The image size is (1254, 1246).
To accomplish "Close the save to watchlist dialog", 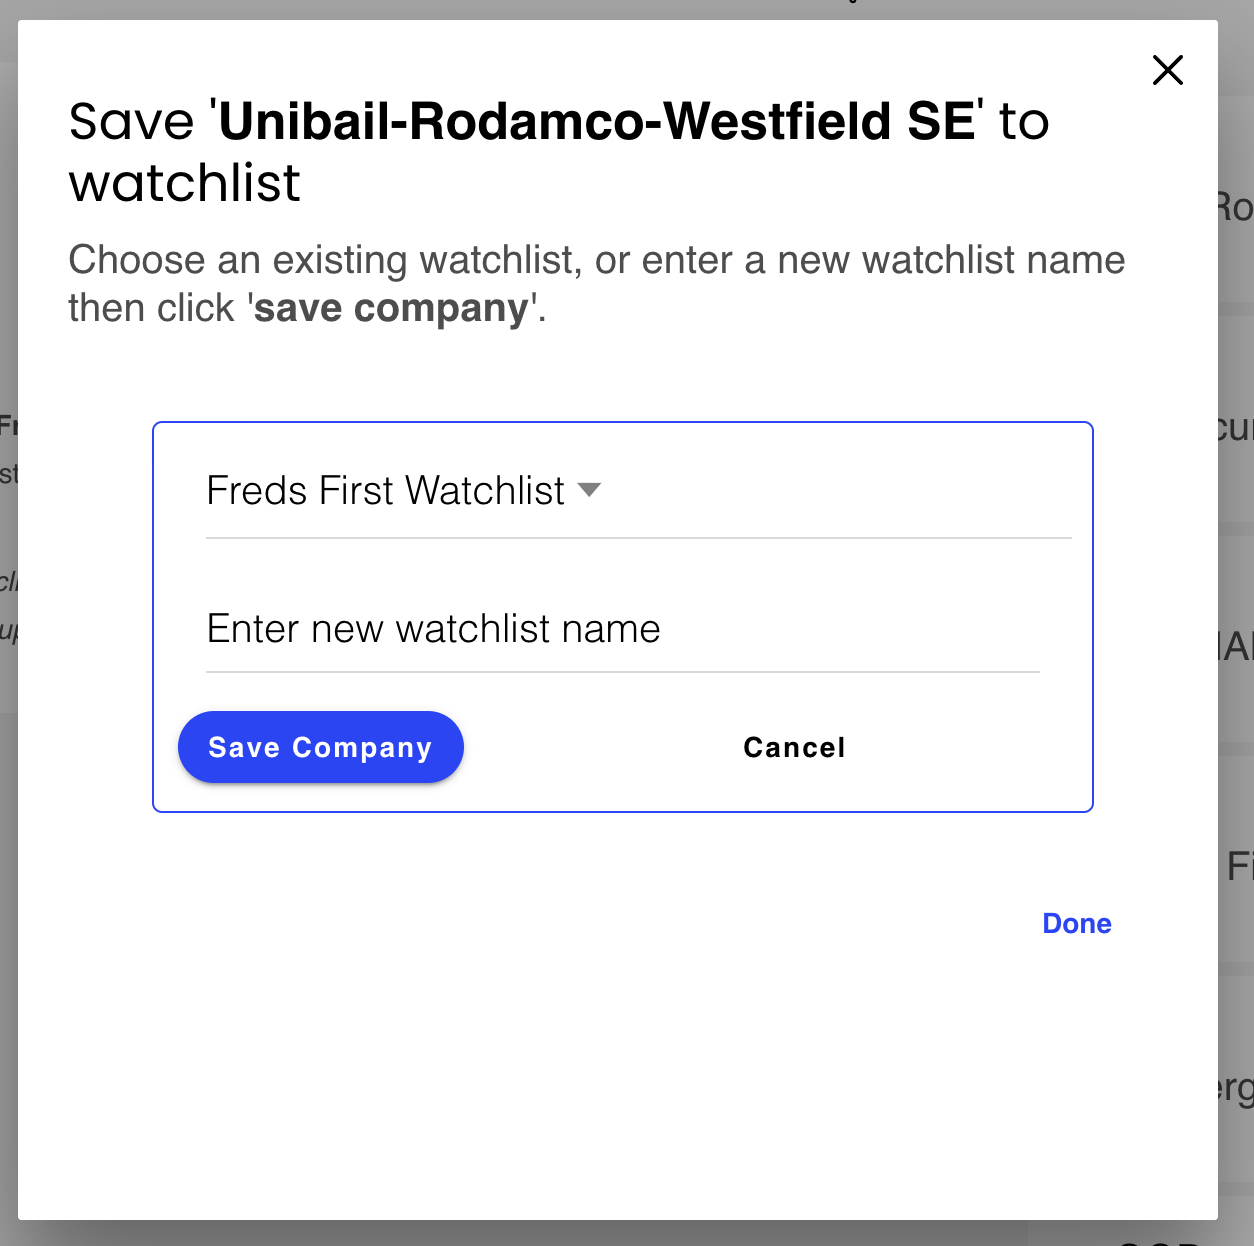I will click(x=1167, y=70).
